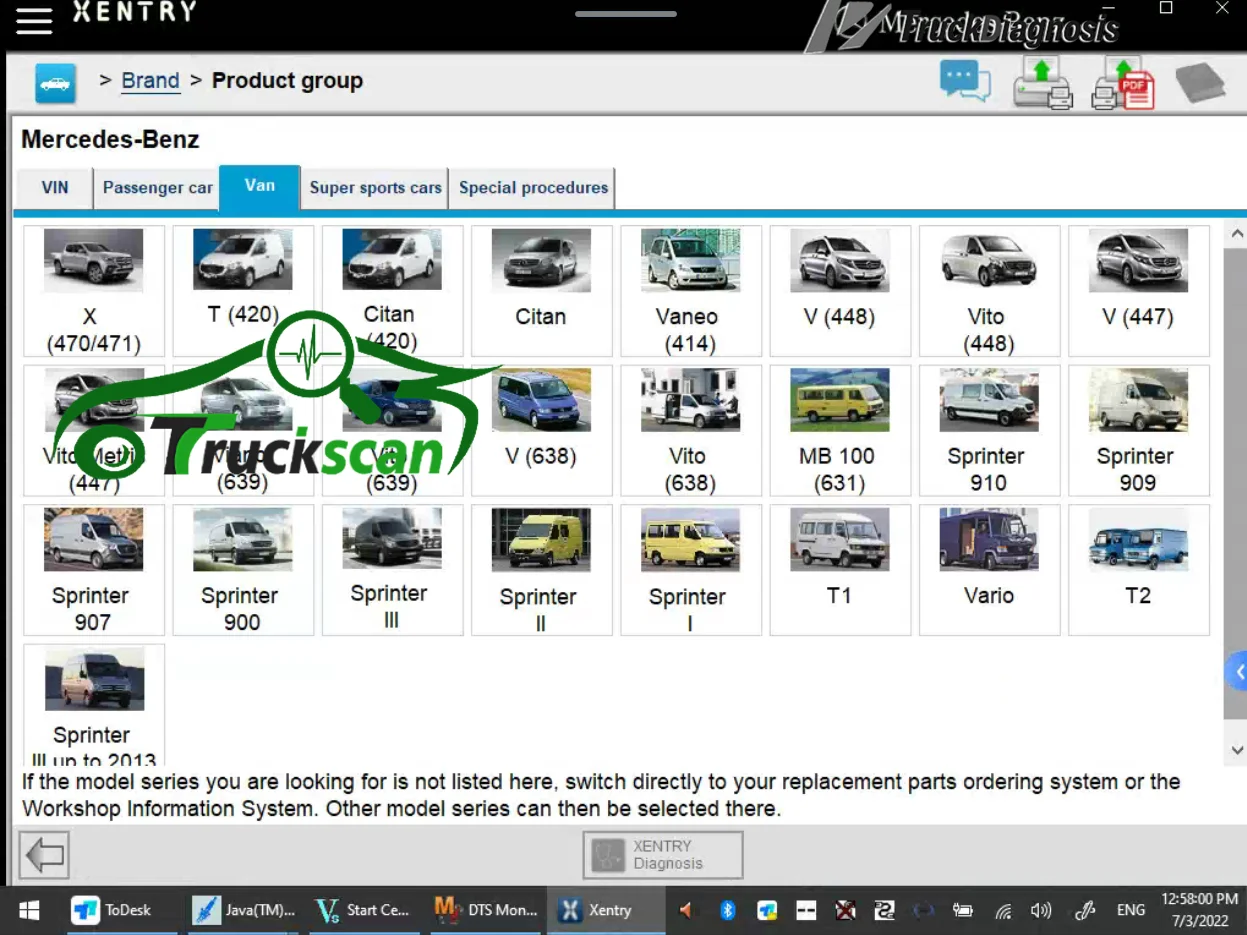1247x935 pixels.
Task: Select the Van tab
Action: pyautogui.click(x=260, y=187)
